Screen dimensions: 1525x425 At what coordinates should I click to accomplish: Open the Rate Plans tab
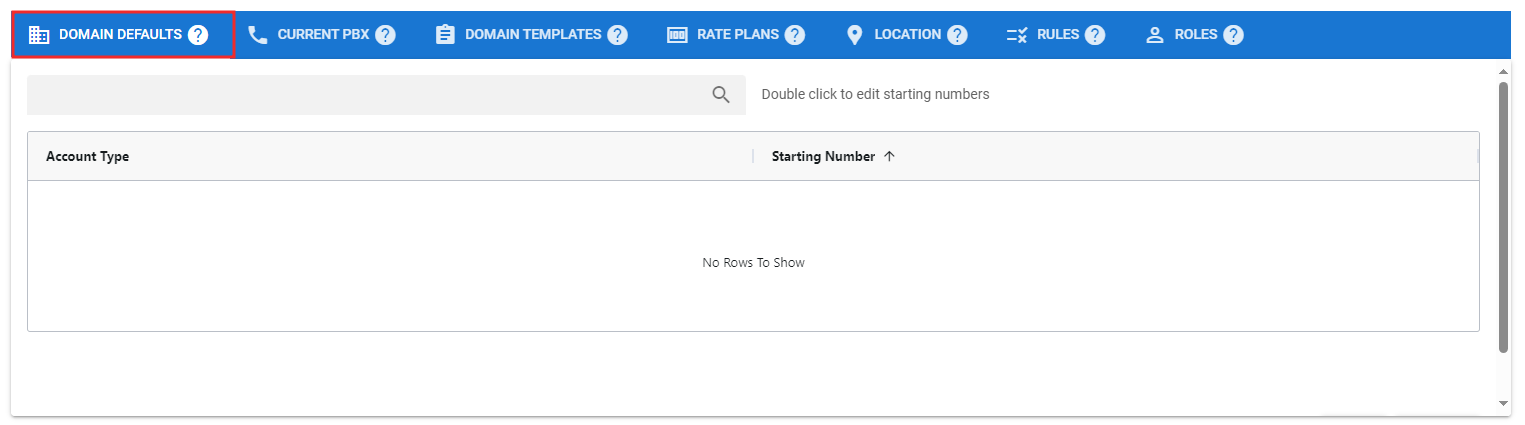737,35
